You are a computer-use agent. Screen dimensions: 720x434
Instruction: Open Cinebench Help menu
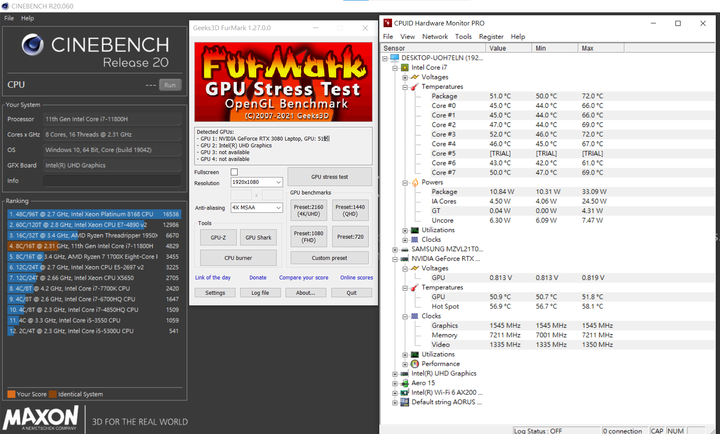tap(28, 18)
